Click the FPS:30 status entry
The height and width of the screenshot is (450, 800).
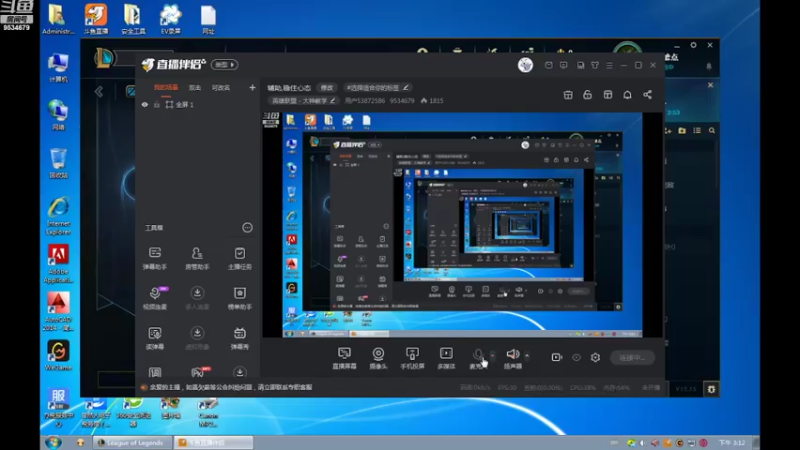(x=507, y=388)
